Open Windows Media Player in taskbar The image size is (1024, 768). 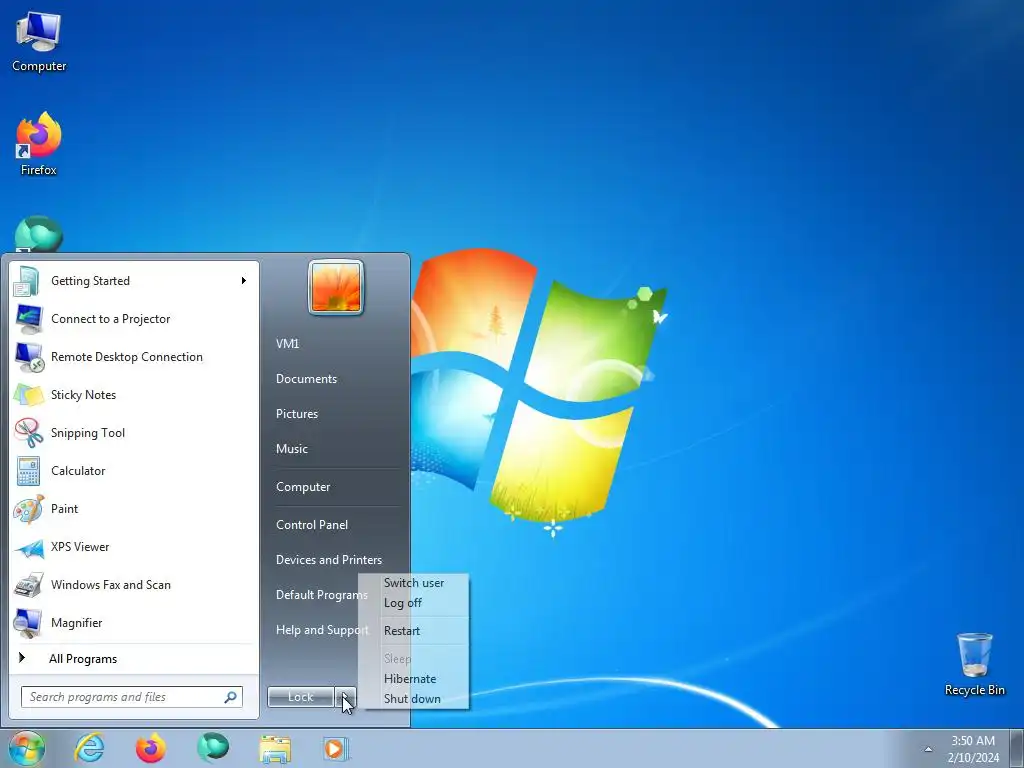click(x=336, y=749)
